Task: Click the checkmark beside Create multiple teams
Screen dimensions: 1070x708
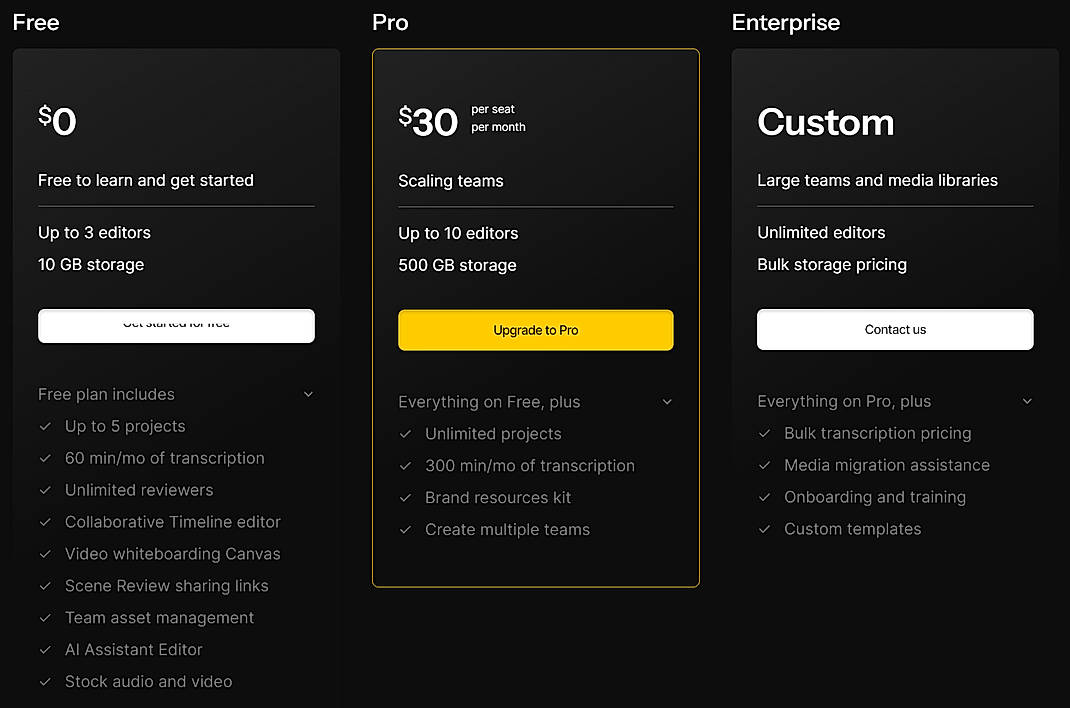Action: point(404,529)
